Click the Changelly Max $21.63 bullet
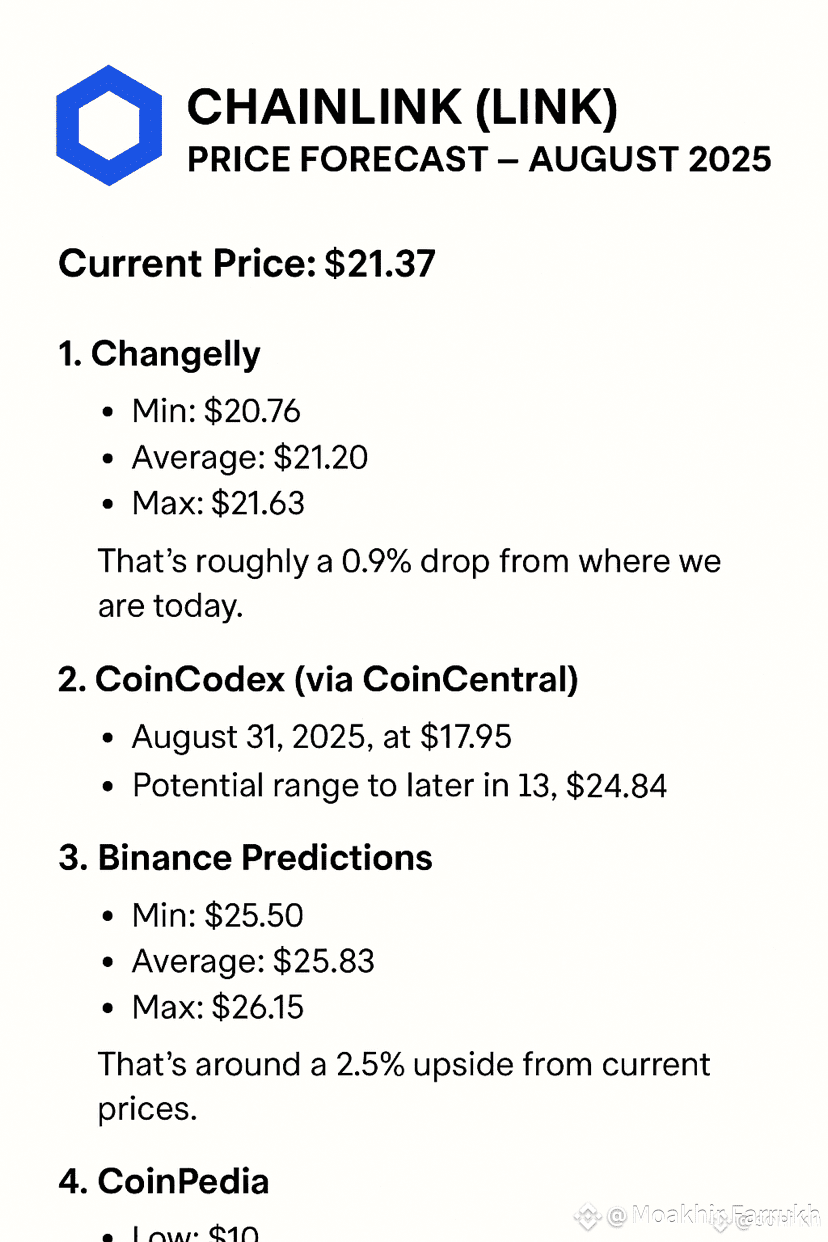 pyautogui.click(x=218, y=503)
